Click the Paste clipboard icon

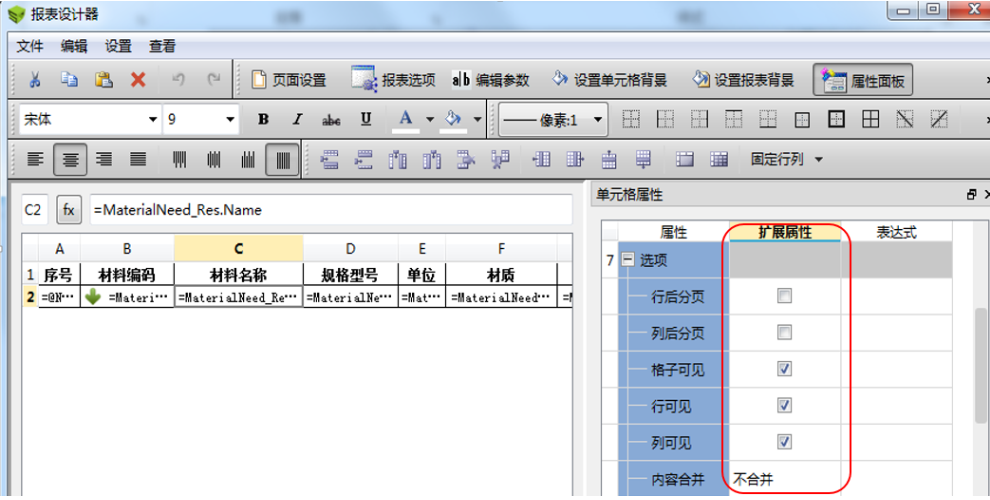[104, 80]
